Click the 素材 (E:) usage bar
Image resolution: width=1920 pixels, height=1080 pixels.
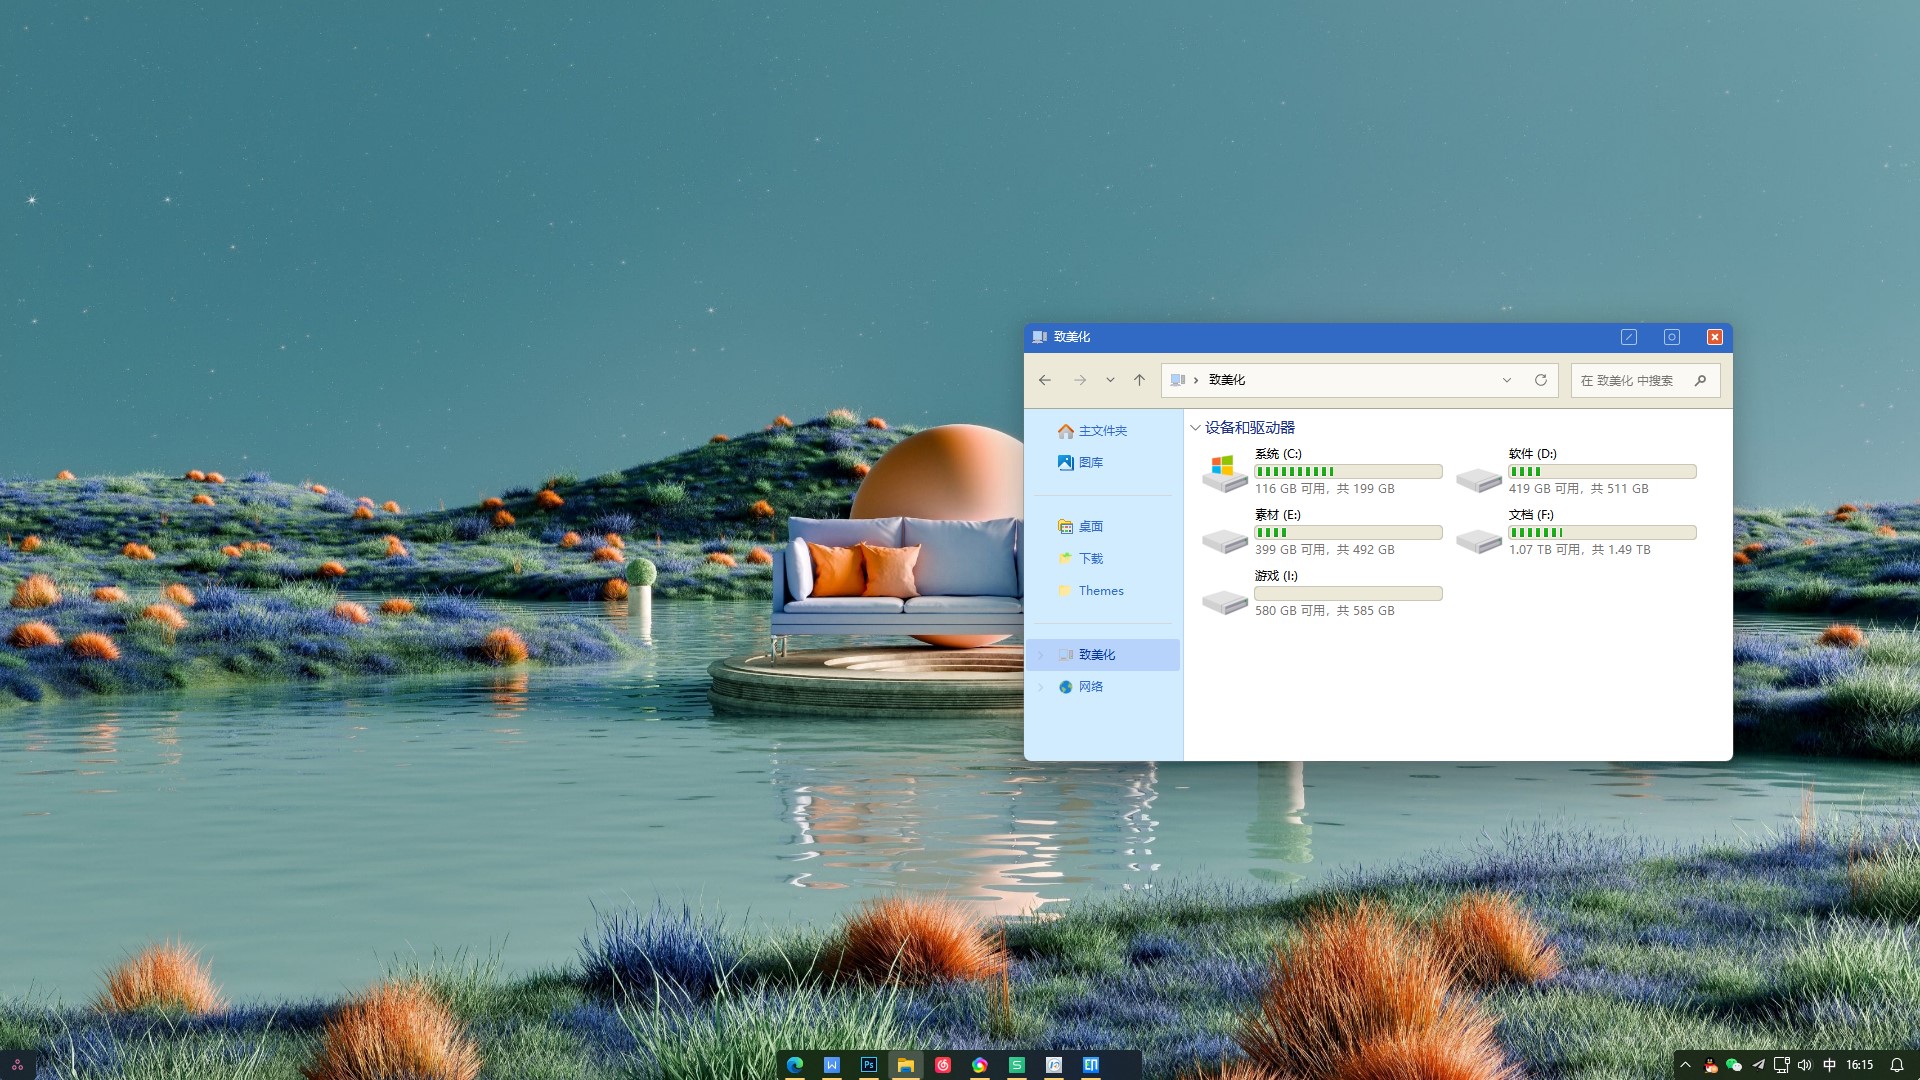click(1348, 533)
